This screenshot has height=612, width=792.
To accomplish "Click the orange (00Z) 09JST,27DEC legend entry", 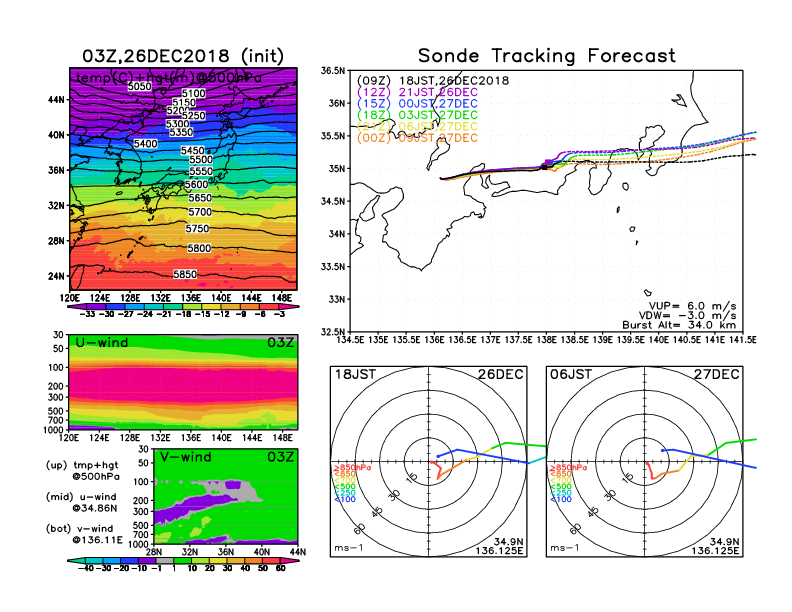I will (x=417, y=138).
